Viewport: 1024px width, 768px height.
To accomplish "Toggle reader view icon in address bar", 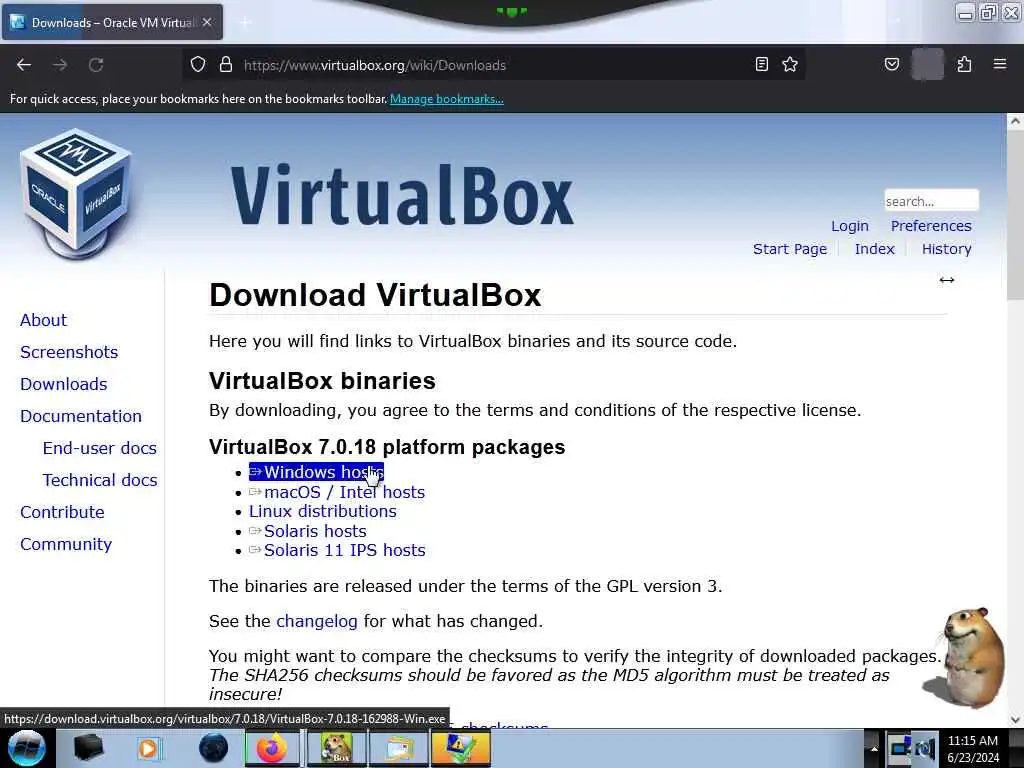I will [x=761, y=64].
